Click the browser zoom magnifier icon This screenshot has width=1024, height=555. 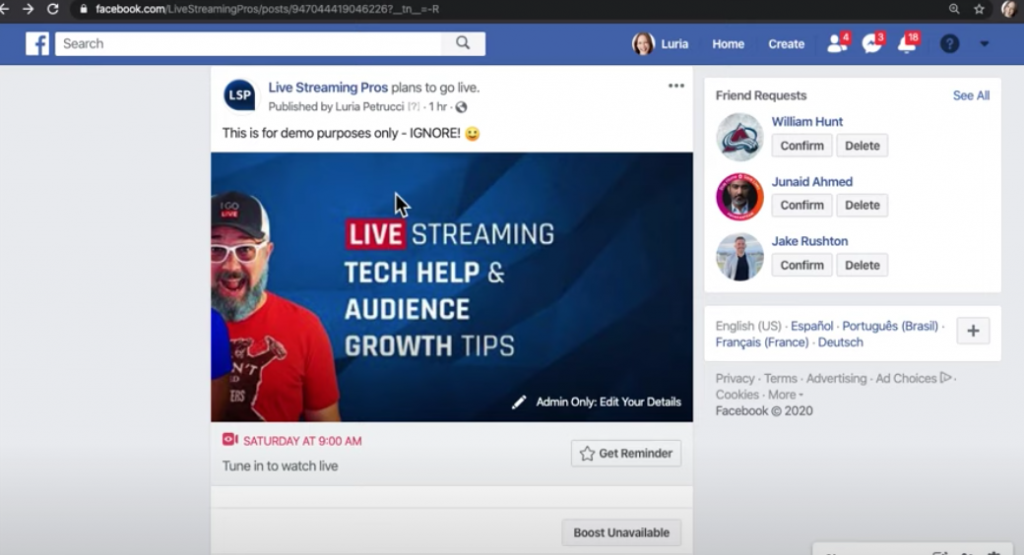954,9
